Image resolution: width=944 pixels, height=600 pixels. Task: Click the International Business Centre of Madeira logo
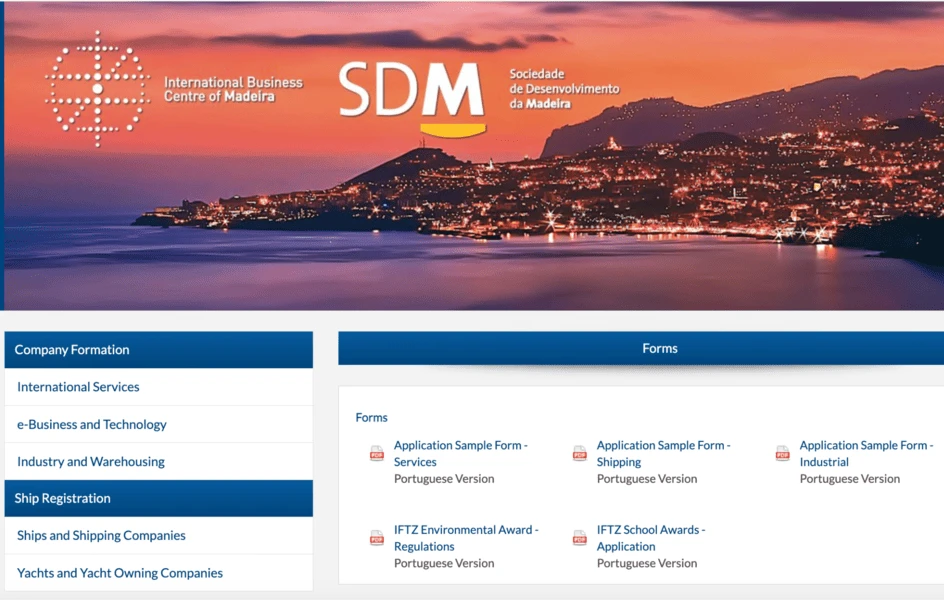click(x=173, y=89)
